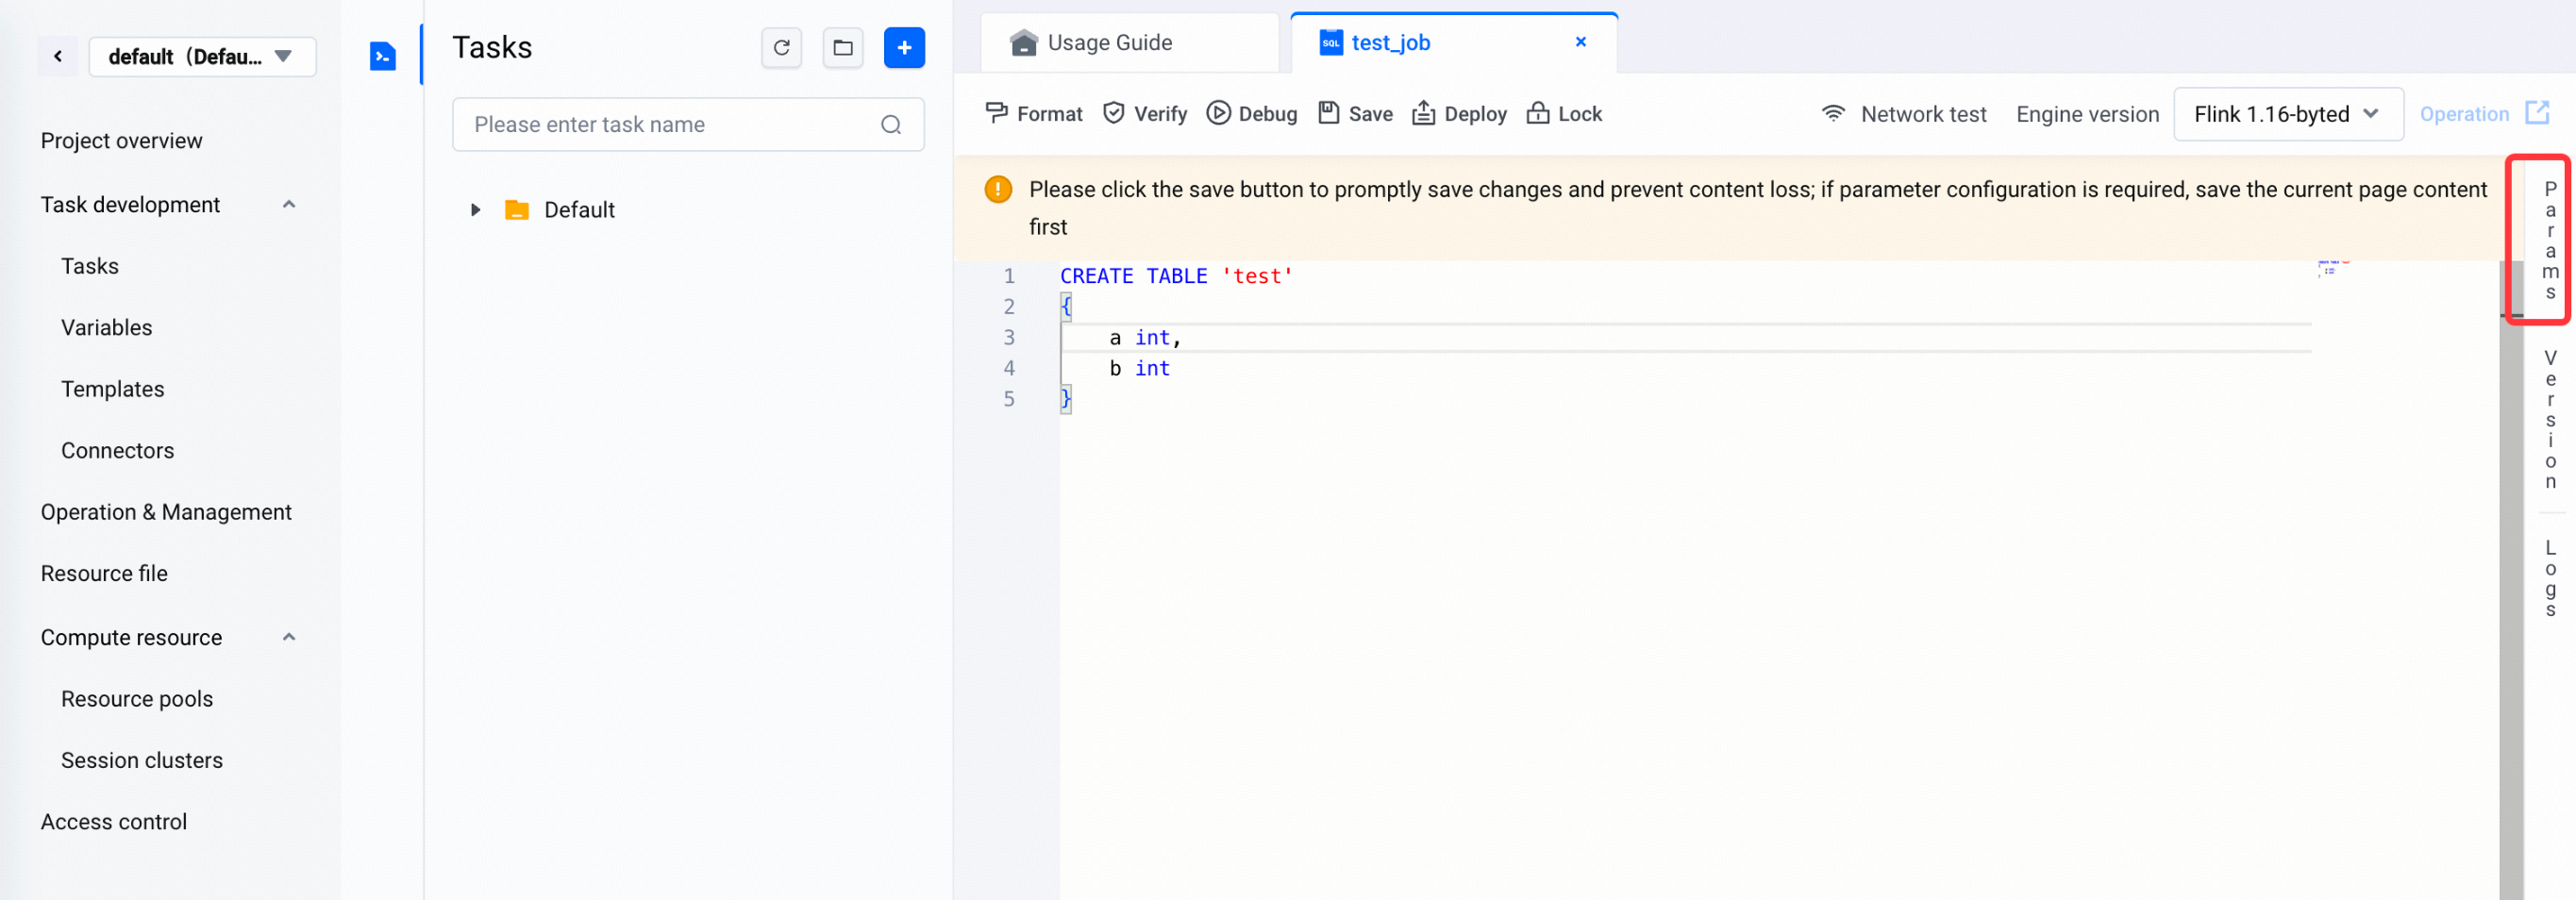Screen dimensions: 2576x900
Task: Click the Deploy upload icon
Action: 1423,113
